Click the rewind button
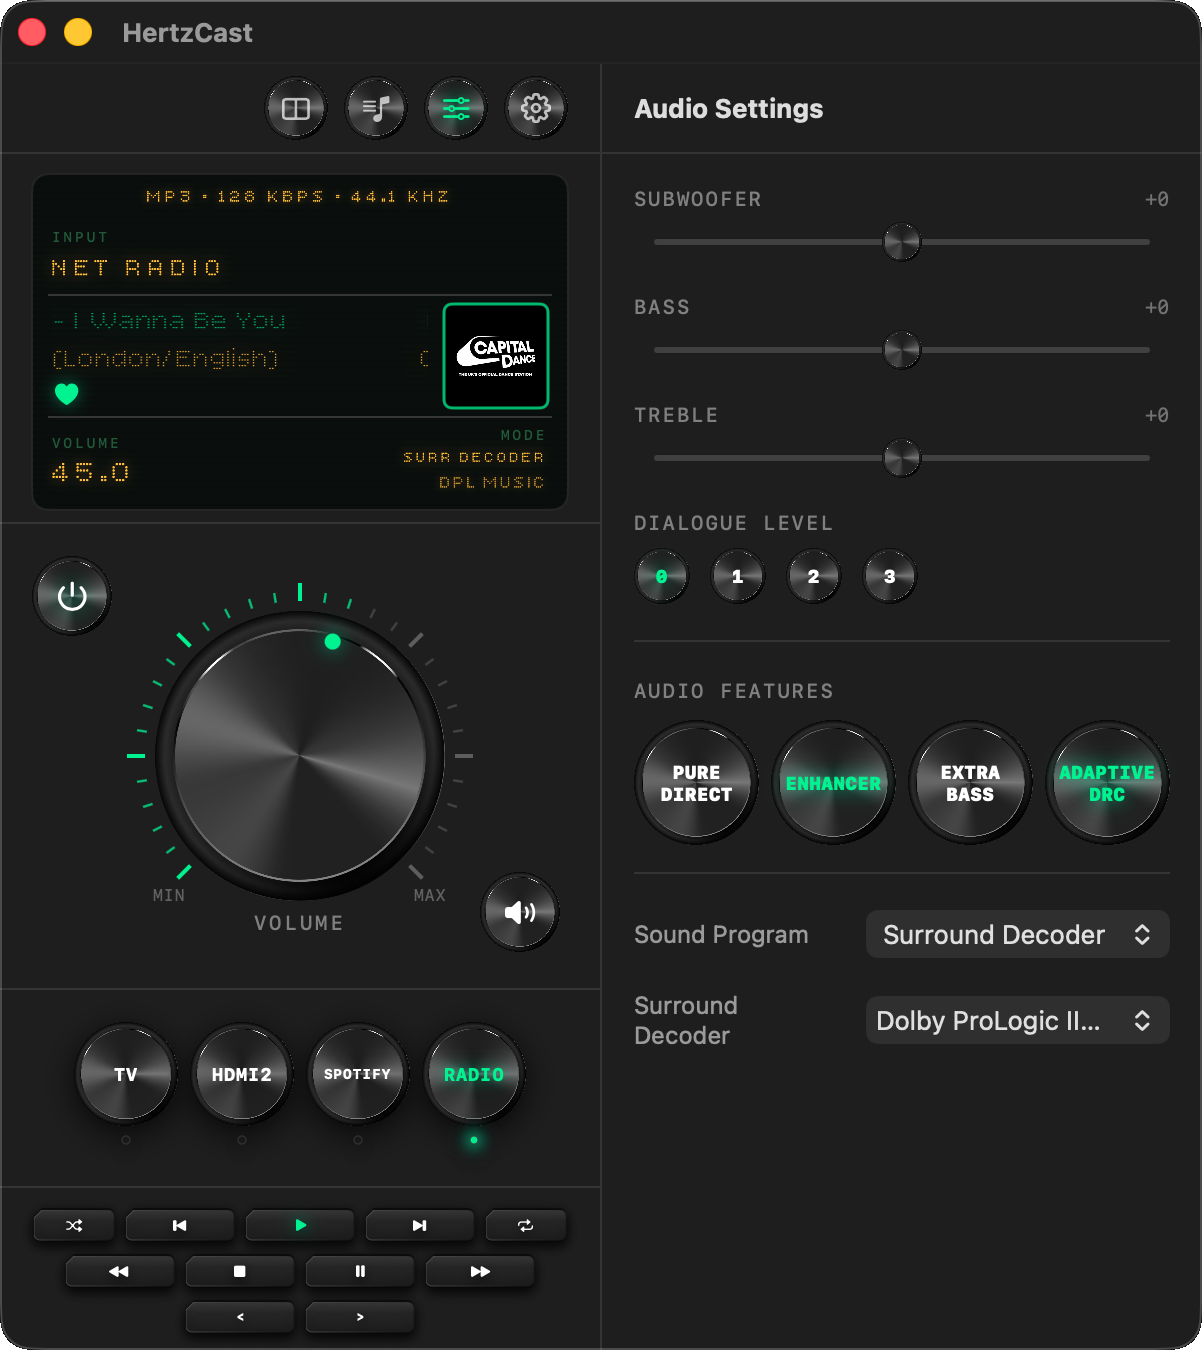 120,1271
